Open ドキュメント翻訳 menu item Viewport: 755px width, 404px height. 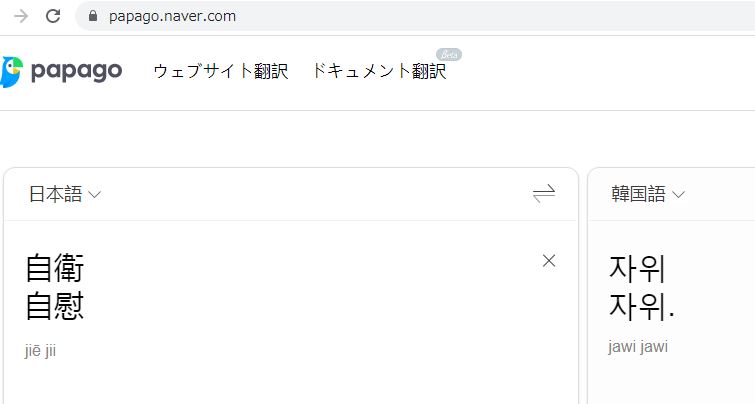pyautogui.click(x=379, y=71)
